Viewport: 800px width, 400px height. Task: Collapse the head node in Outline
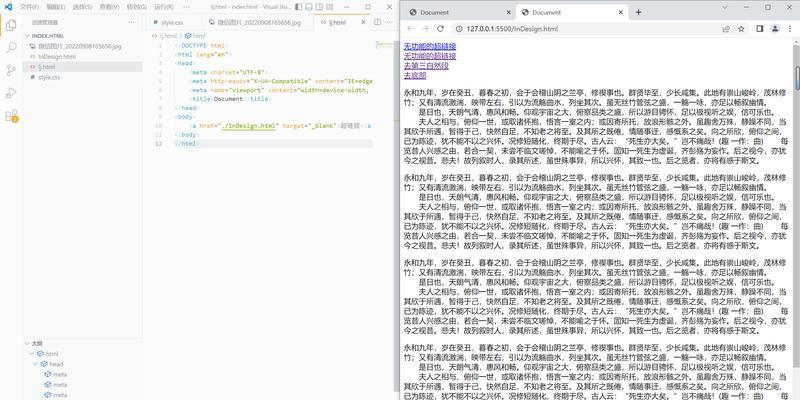click(x=35, y=364)
